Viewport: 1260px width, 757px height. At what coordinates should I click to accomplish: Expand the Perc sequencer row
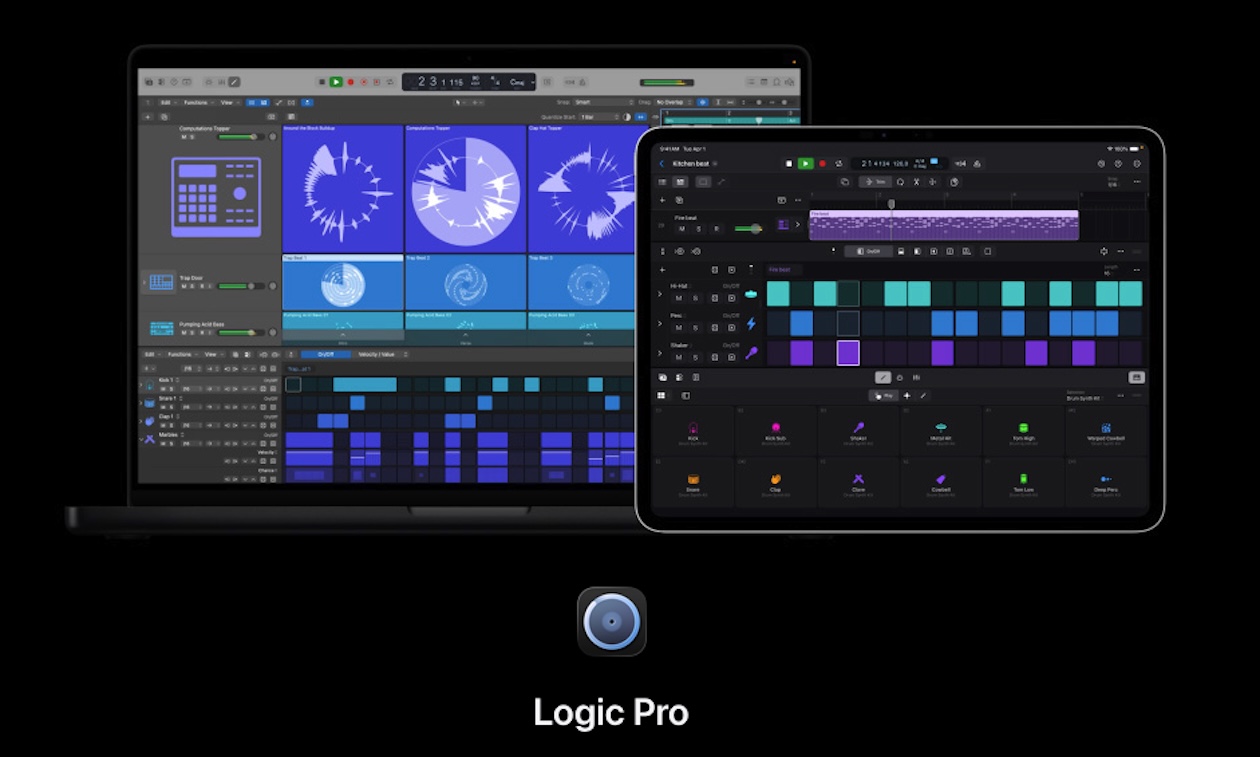pyautogui.click(x=660, y=323)
